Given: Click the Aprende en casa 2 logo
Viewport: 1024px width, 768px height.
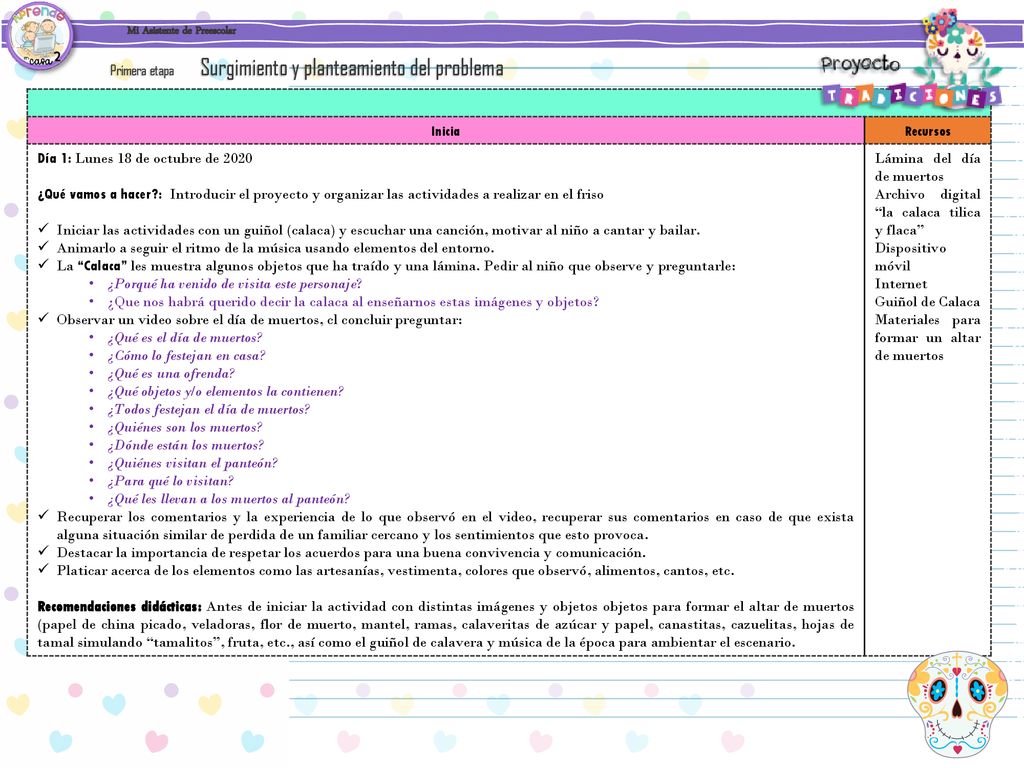Looking at the screenshot, I should point(40,36).
